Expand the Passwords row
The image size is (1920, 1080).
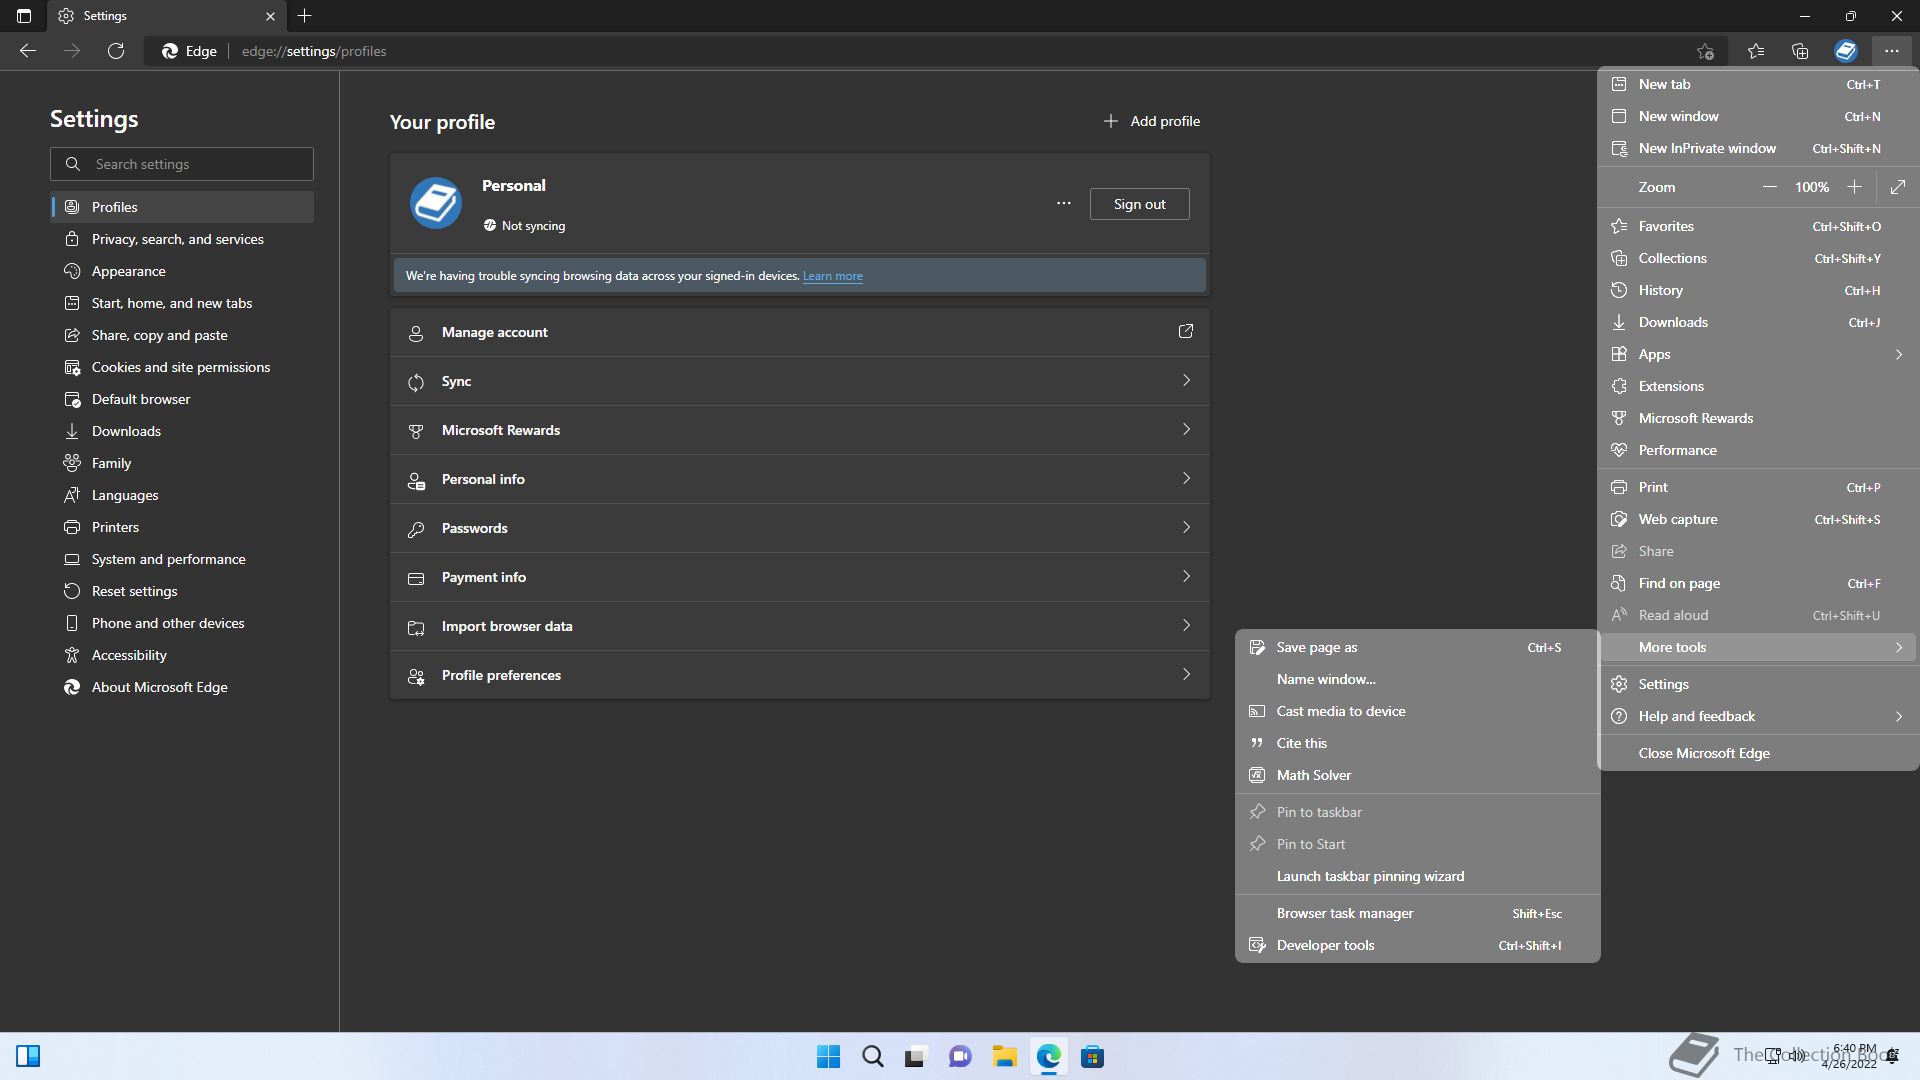[x=800, y=528]
